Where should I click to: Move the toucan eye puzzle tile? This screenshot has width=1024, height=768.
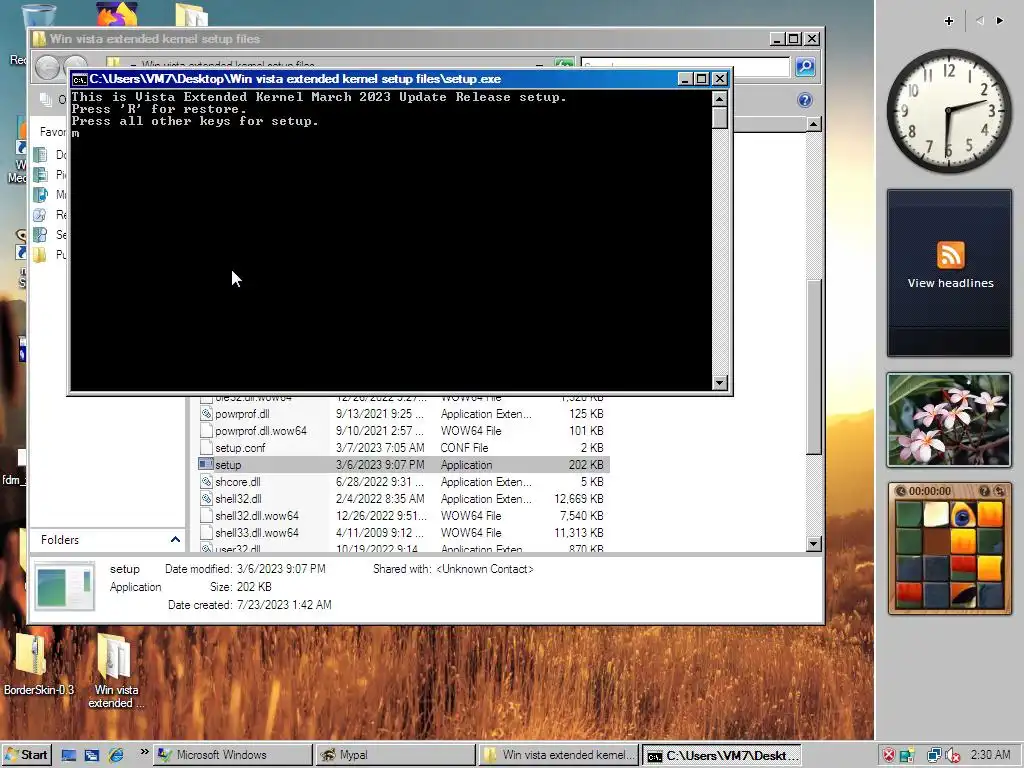click(x=962, y=515)
